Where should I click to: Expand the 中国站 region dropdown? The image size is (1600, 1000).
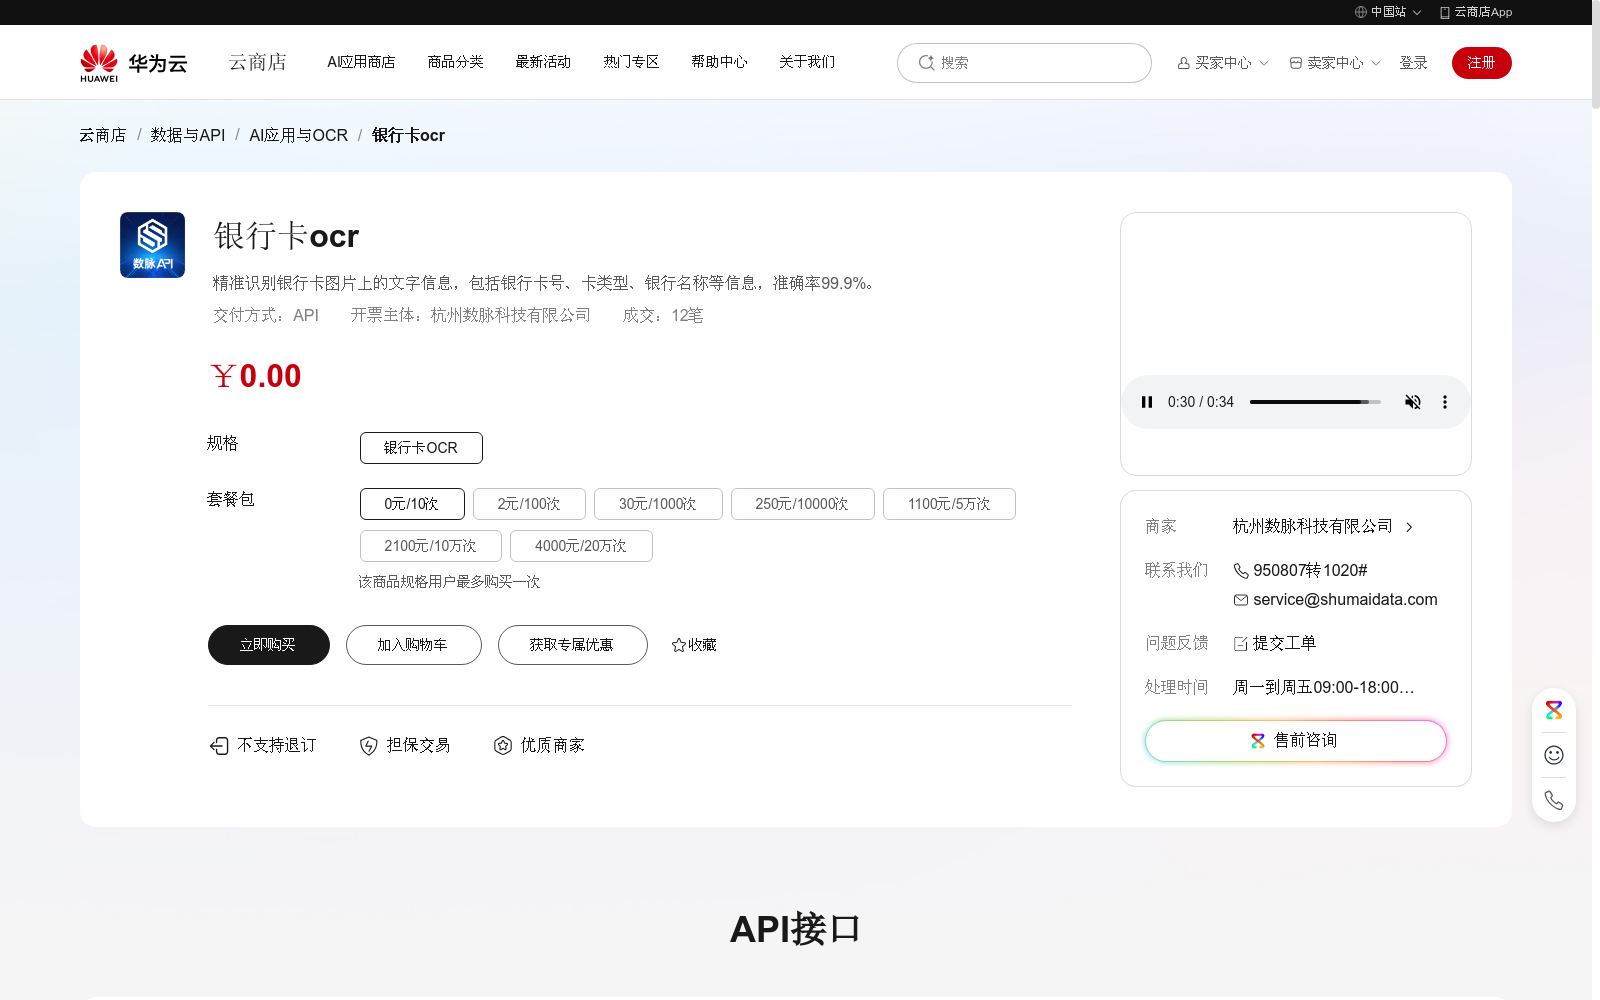(1417, 13)
